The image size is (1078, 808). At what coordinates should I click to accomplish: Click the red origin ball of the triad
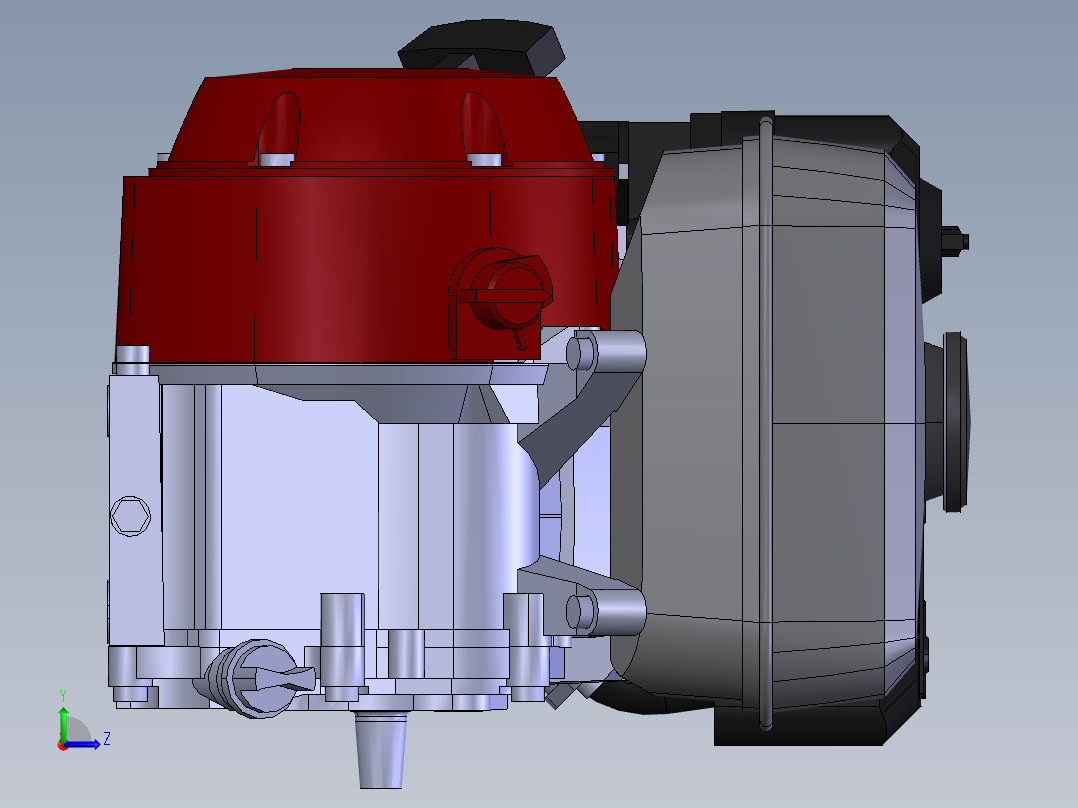(63, 745)
